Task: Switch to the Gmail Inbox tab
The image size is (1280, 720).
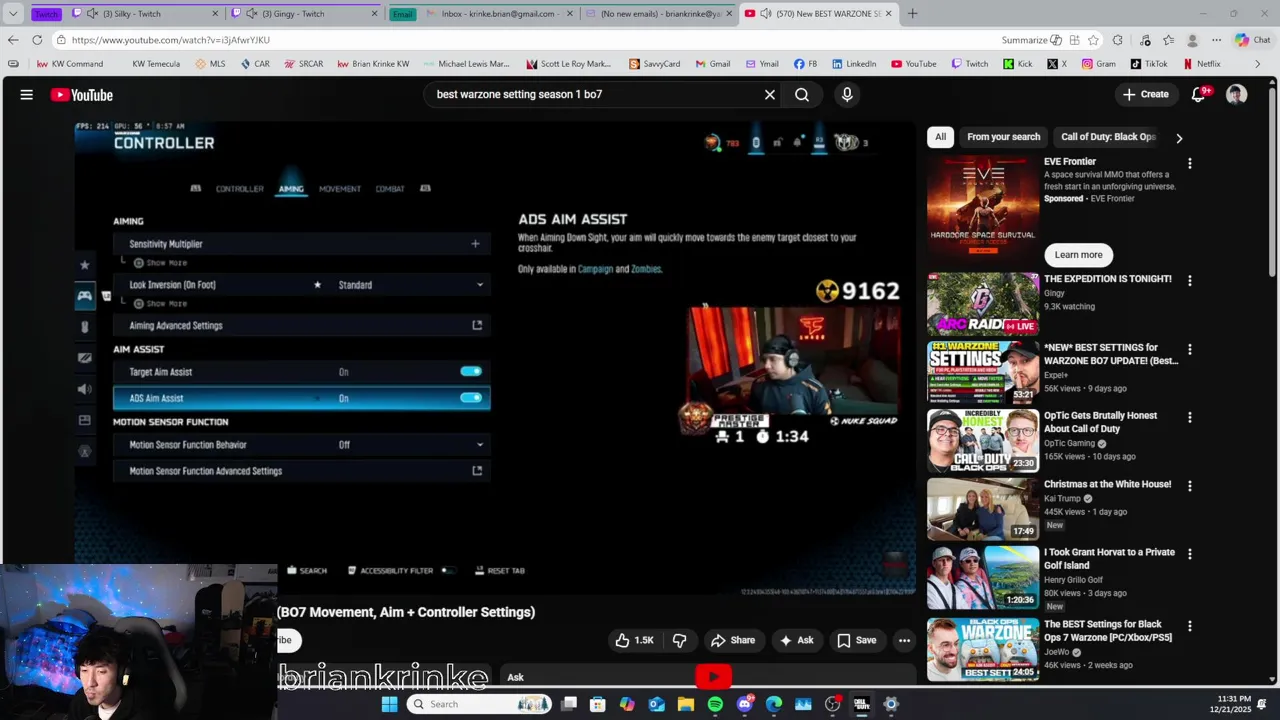Action: 500,14
